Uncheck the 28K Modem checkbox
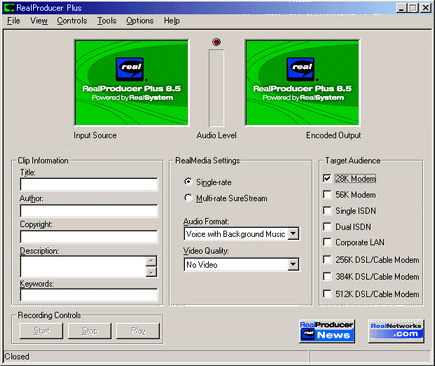Screen dimensions: 435x366 tap(327, 178)
